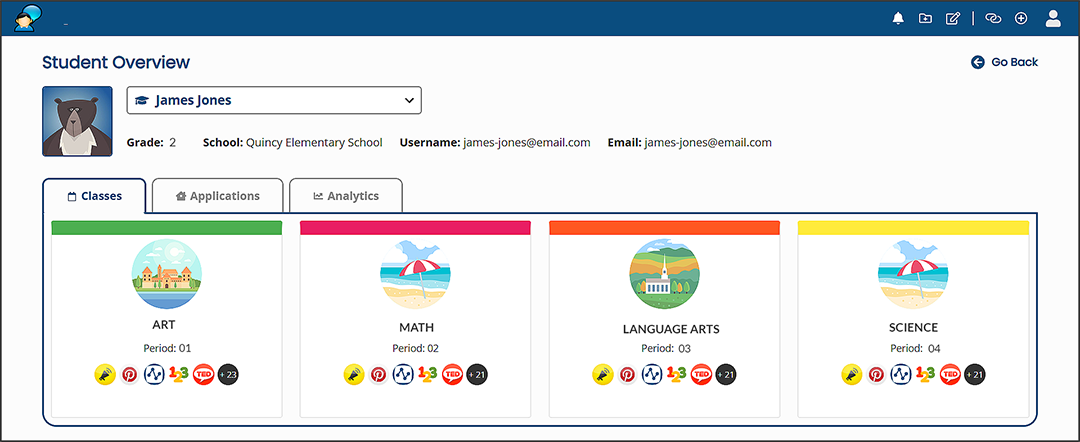Image resolution: width=1080 pixels, height=442 pixels.
Task: Show the +21 more apps in SCIENCE
Action: [x=975, y=375]
